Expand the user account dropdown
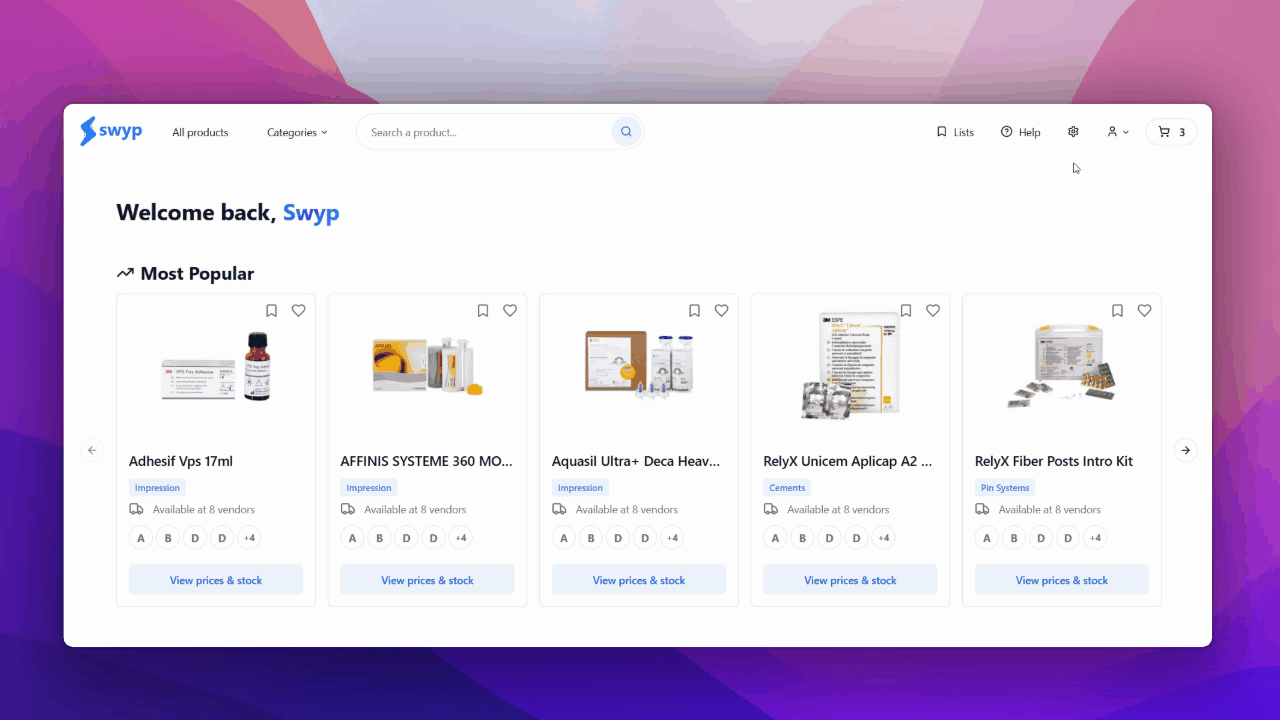The height and width of the screenshot is (720, 1280). (1118, 132)
